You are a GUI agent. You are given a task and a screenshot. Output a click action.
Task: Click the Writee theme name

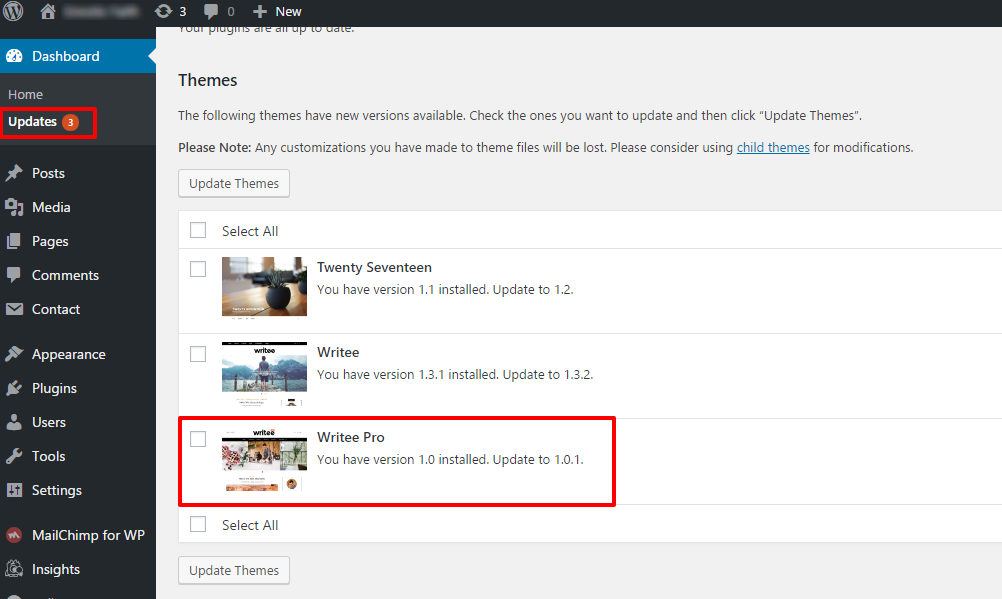338,352
